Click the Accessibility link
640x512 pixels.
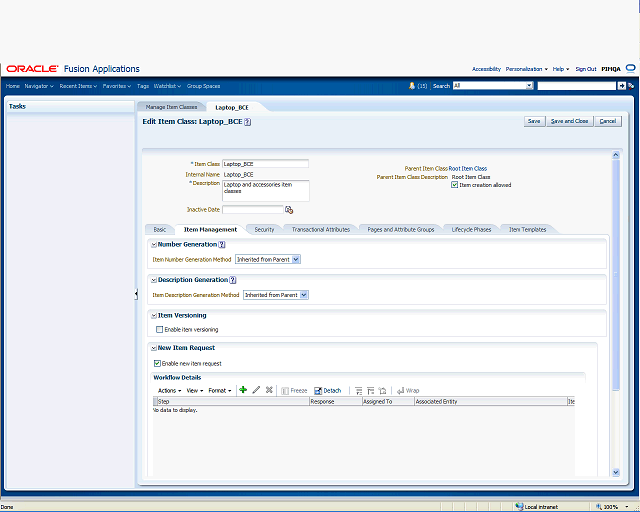click(x=486, y=69)
